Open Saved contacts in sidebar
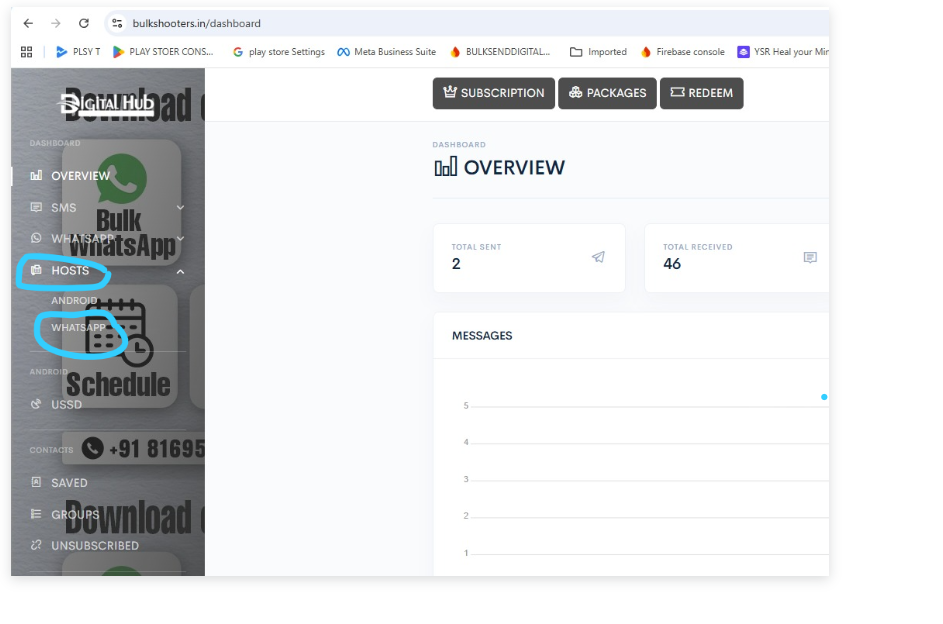The image size is (943, 624). click(69, 483)
